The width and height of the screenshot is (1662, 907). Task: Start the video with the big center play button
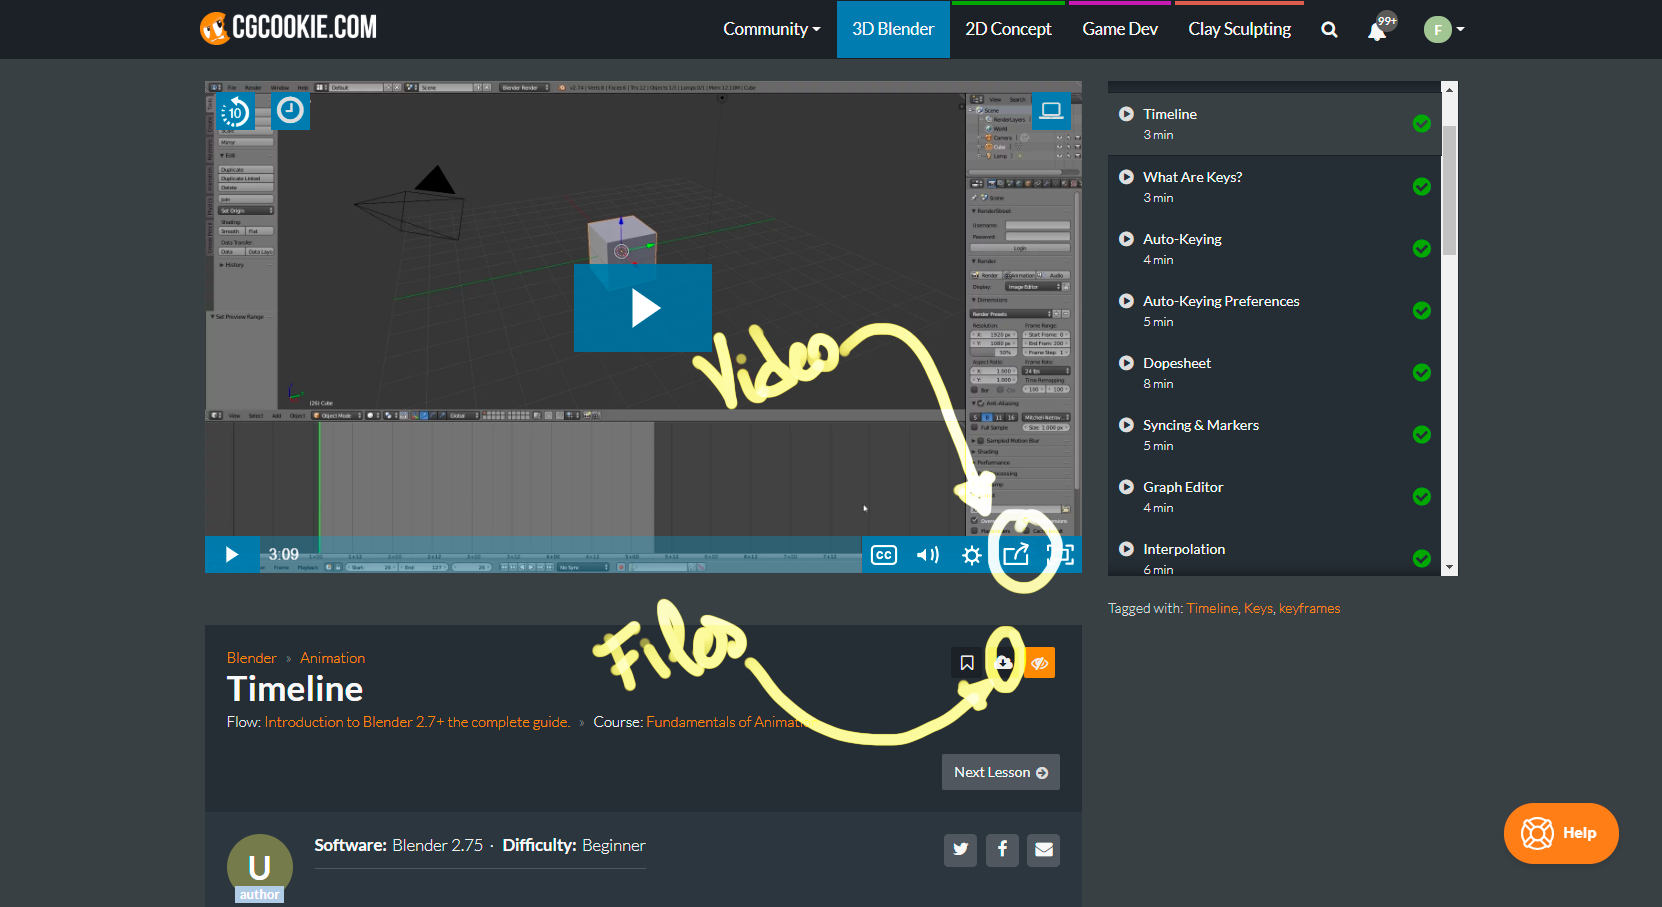click(643, 308)
